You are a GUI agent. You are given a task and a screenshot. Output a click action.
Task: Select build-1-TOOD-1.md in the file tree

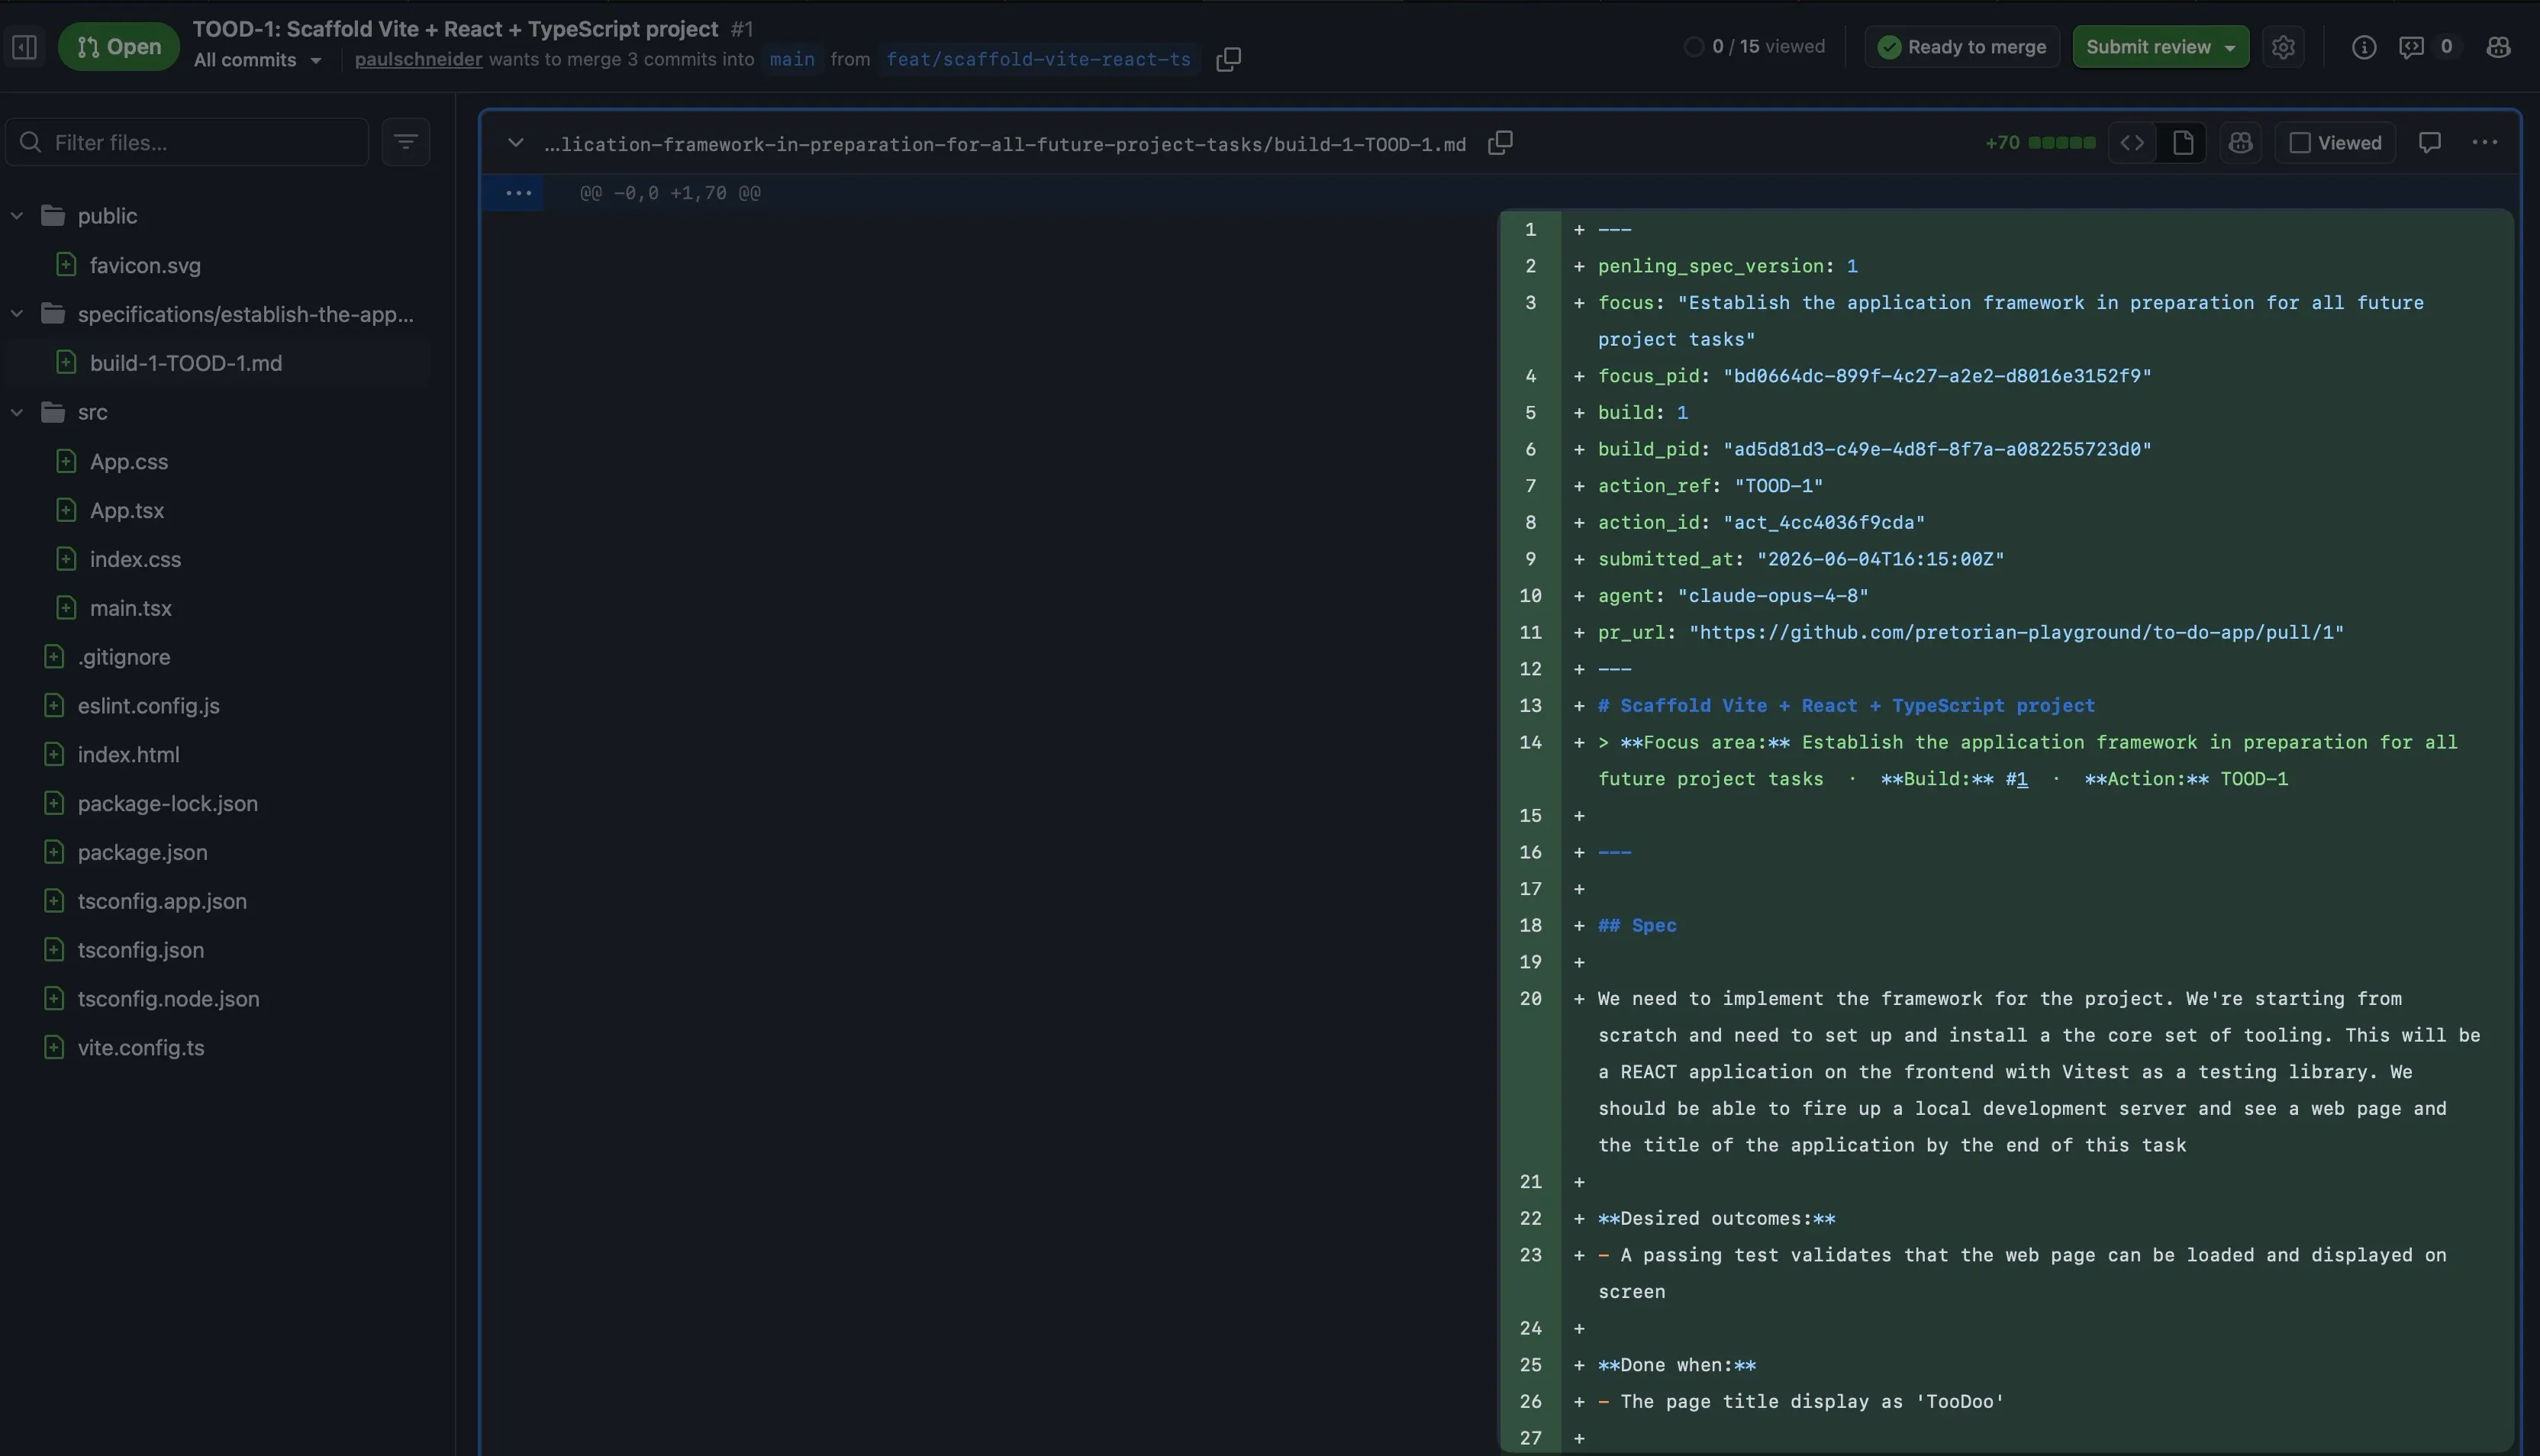186,363
